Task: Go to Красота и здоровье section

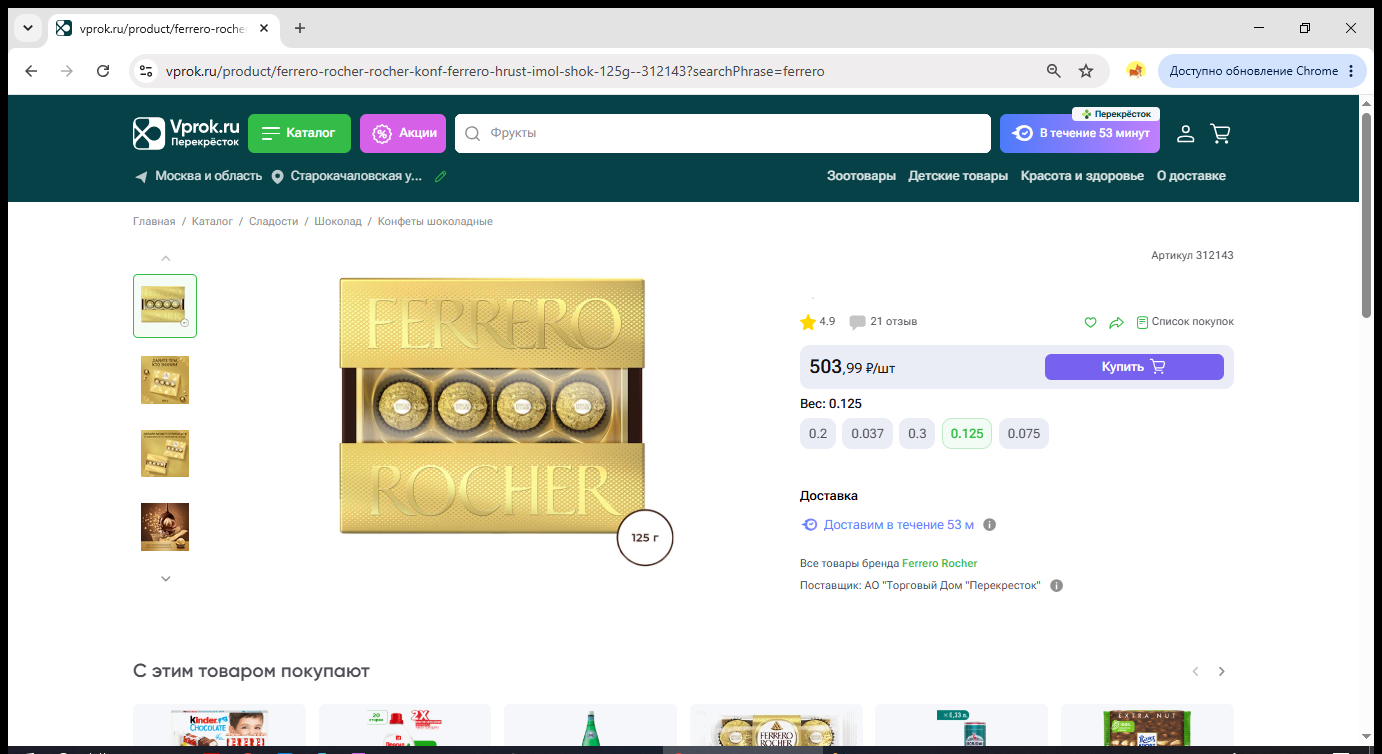Action: pos(1082,176)
